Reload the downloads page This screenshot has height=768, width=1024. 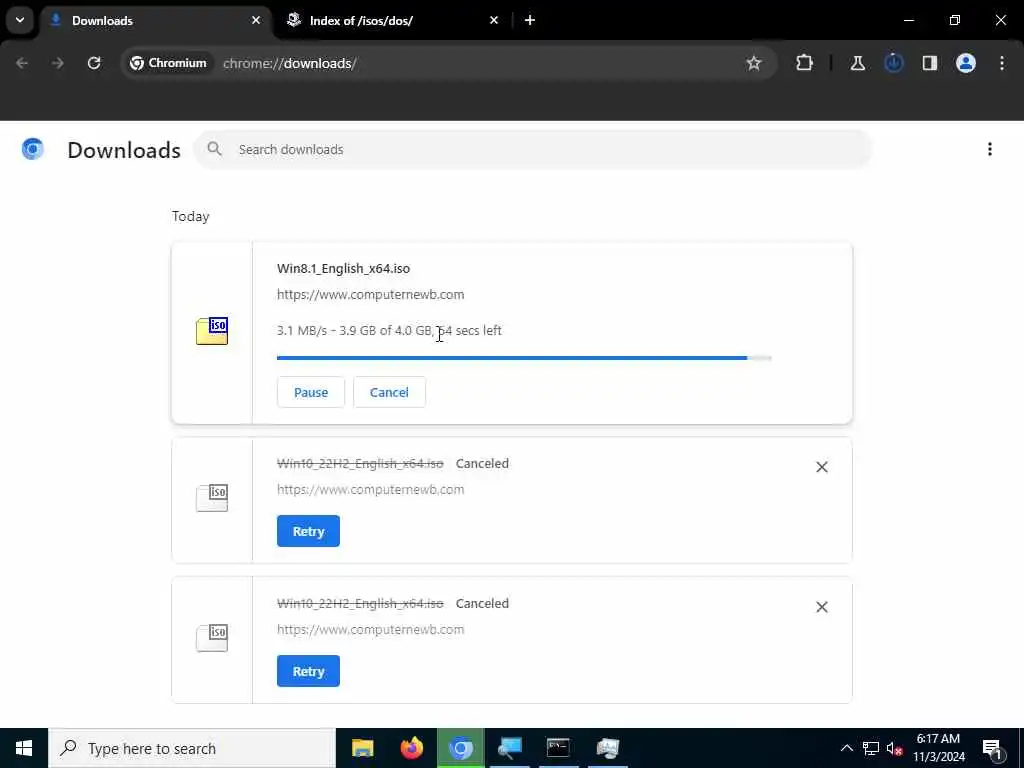pos(94,63)
